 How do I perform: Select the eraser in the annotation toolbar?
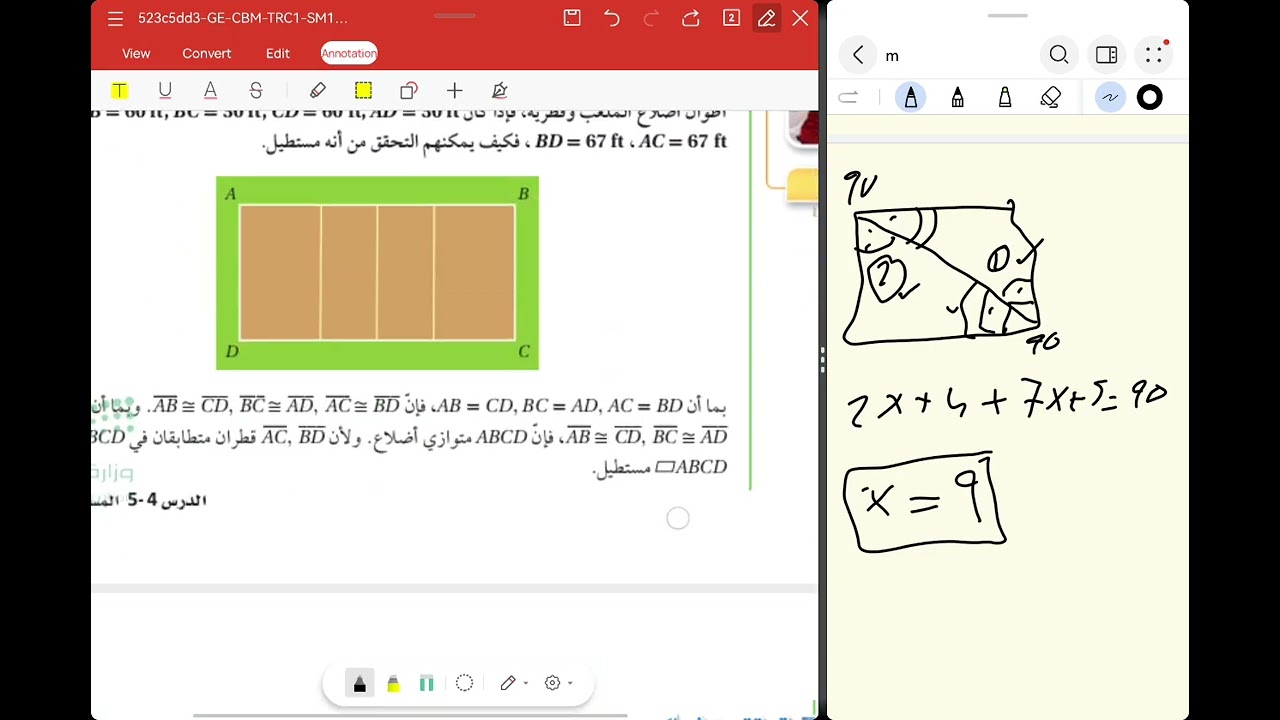click(x=318, y=91)
